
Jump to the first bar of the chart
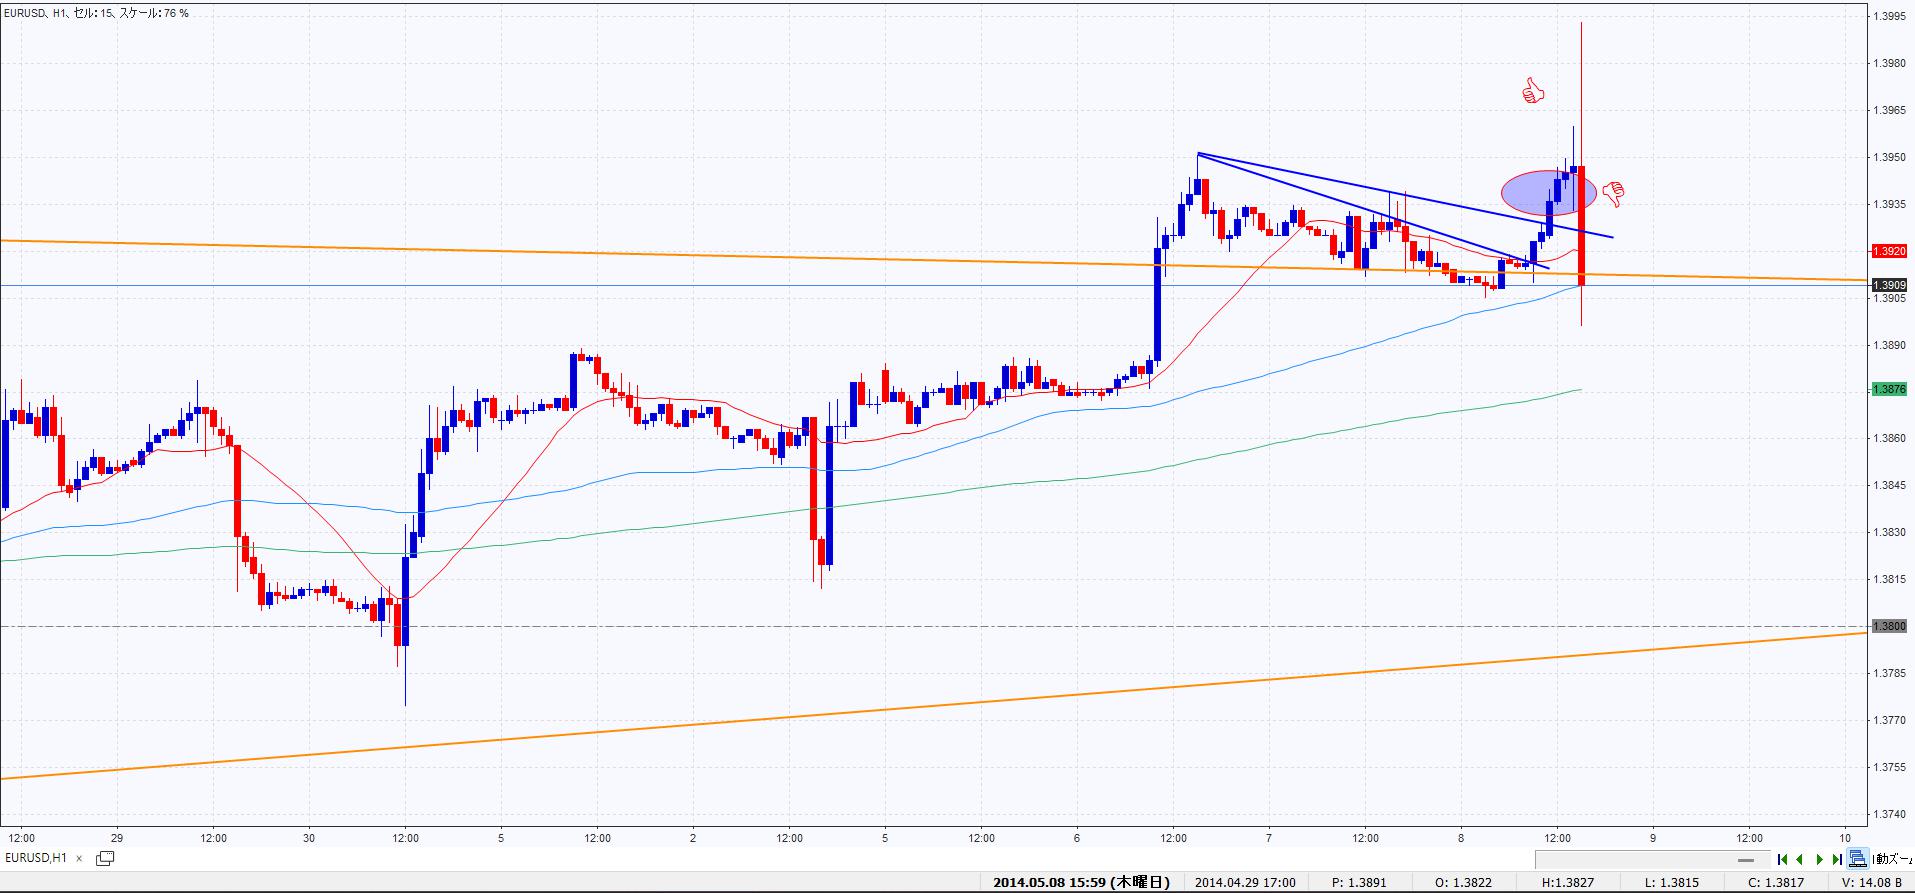(x=1783, y=859)
